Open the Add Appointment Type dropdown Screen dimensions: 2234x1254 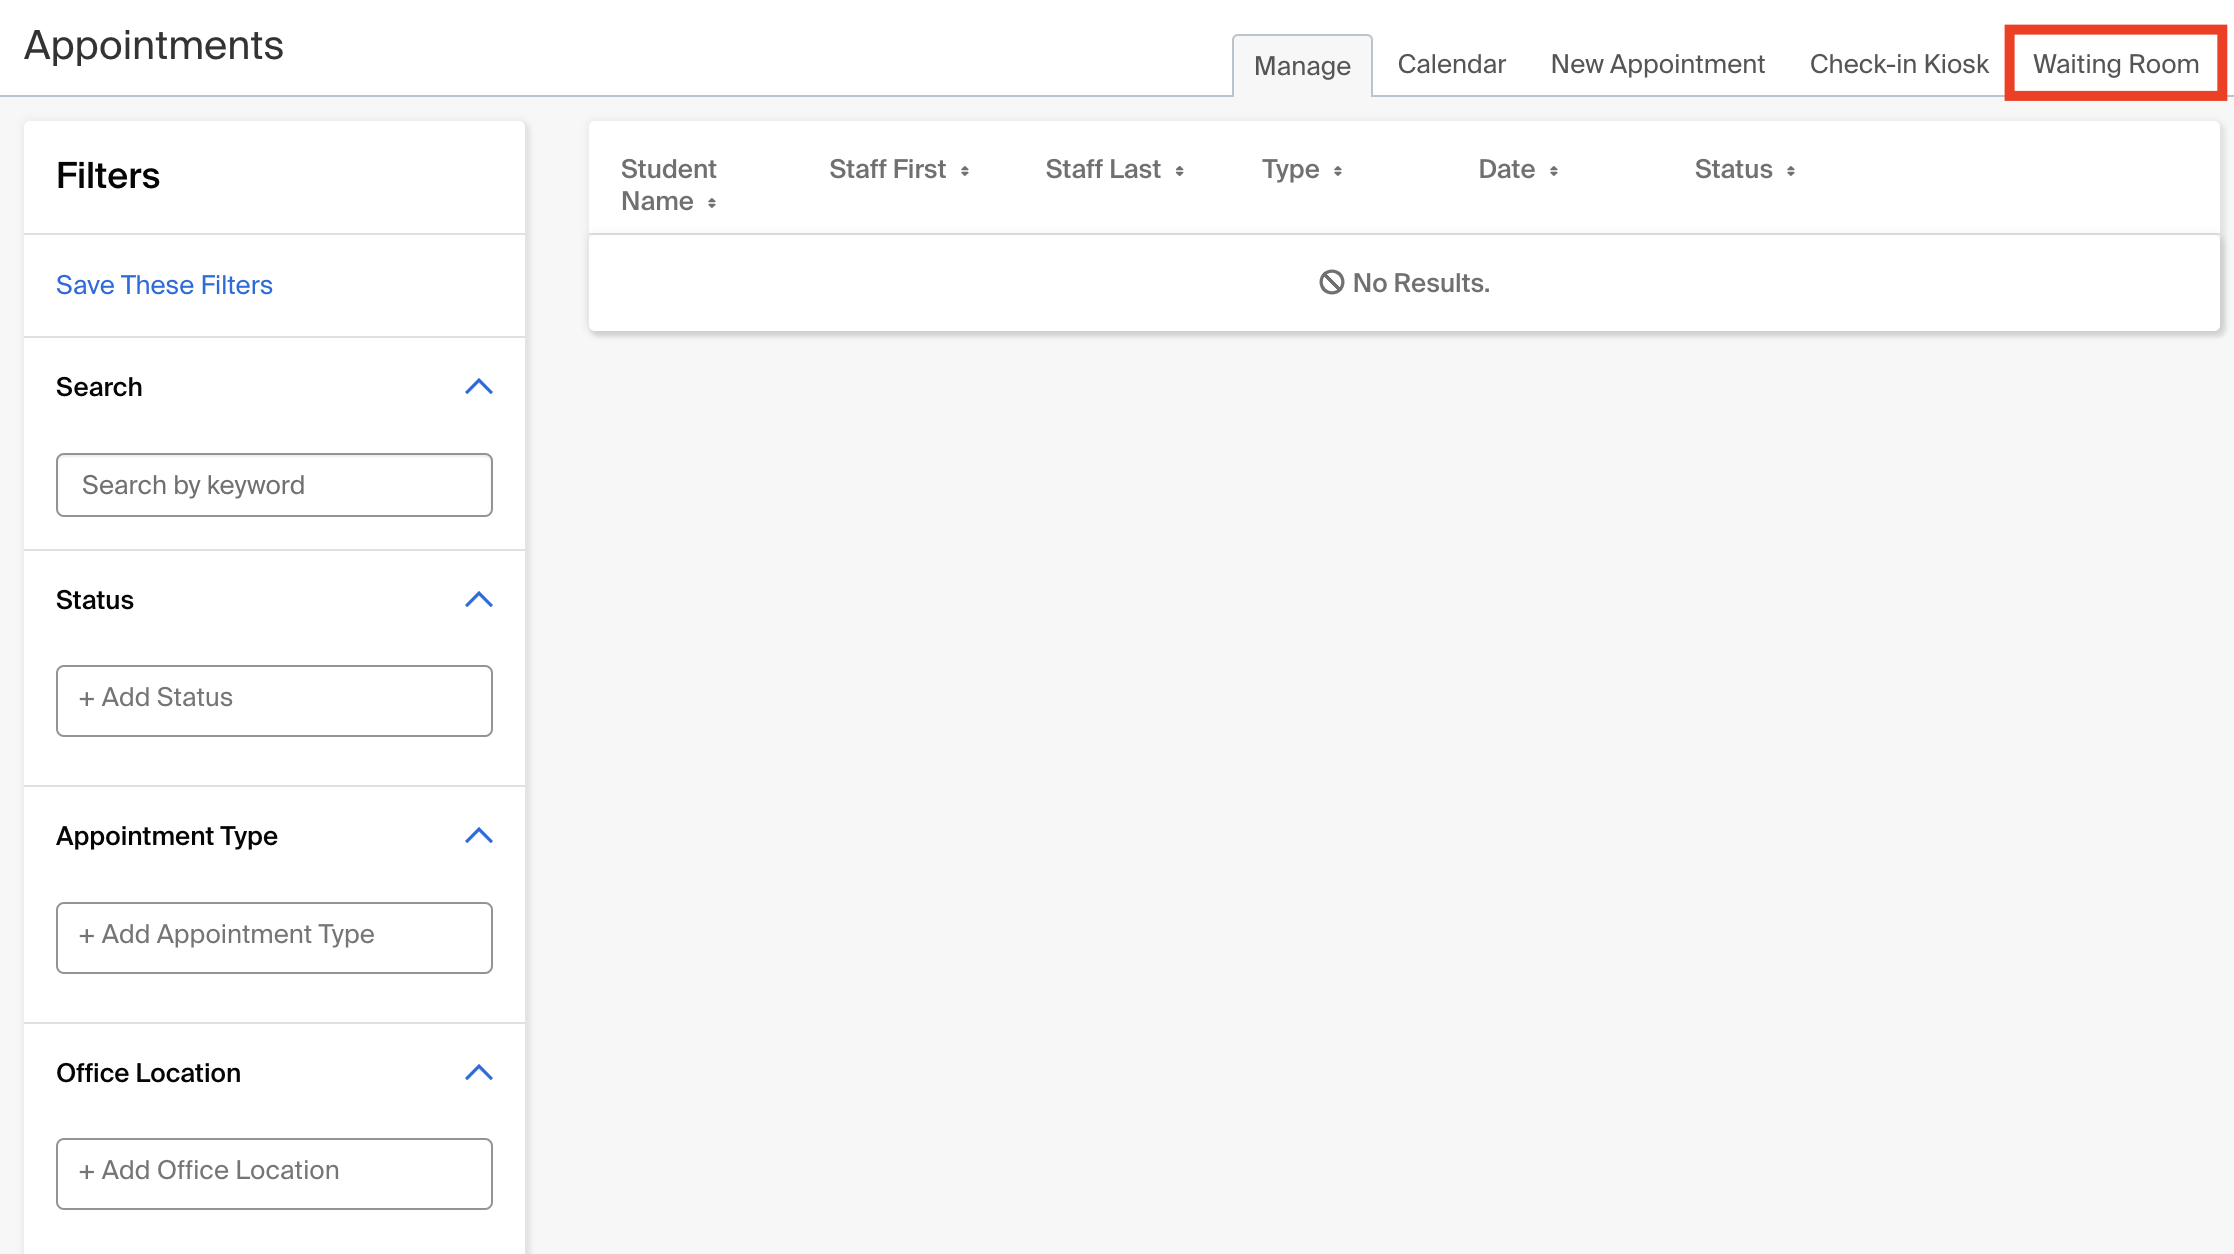[x=274, y=938]
